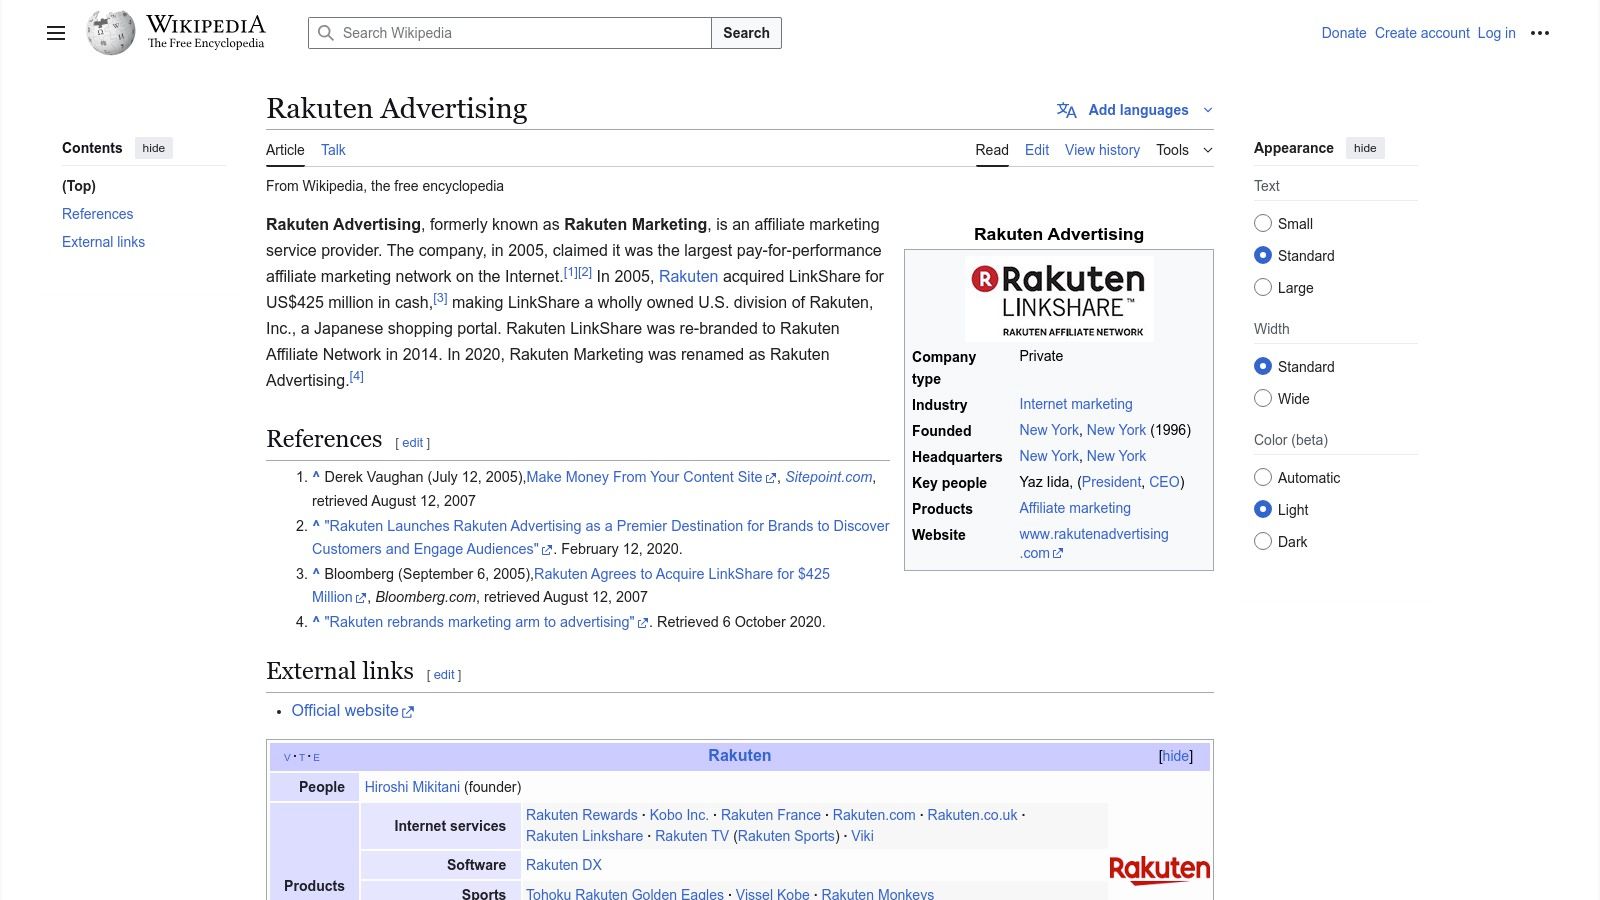
Task: Focus the Search Wikipedia input field
Action: [510, 33]
